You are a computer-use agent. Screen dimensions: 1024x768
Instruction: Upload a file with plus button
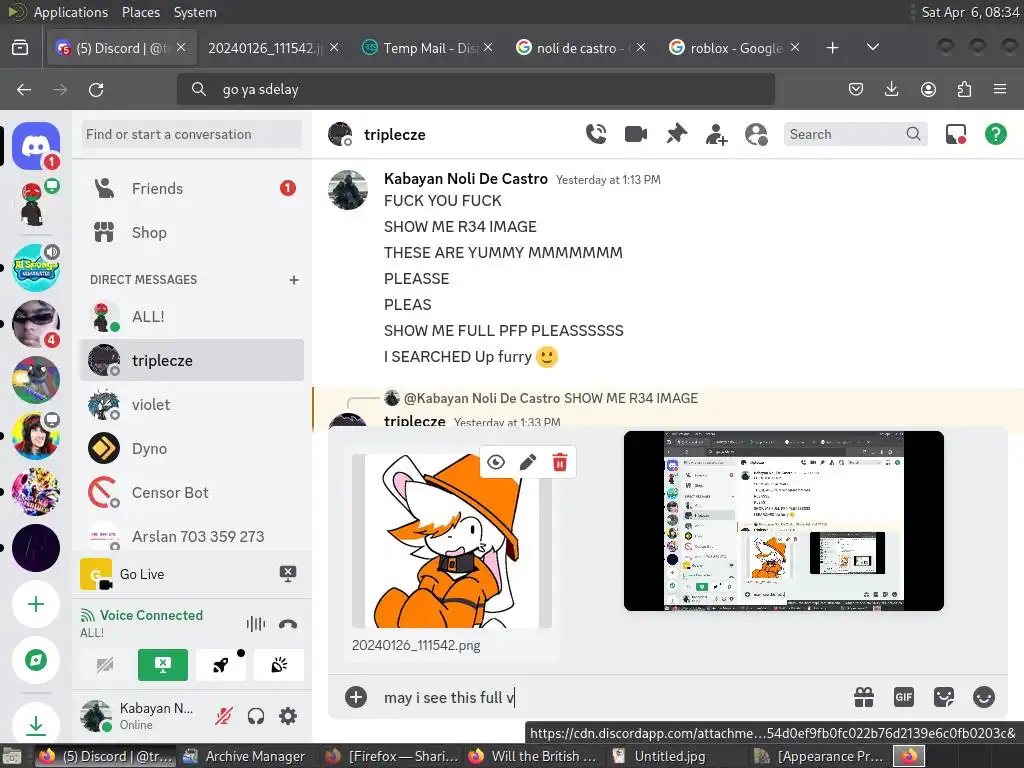click(x=356, y=697)
